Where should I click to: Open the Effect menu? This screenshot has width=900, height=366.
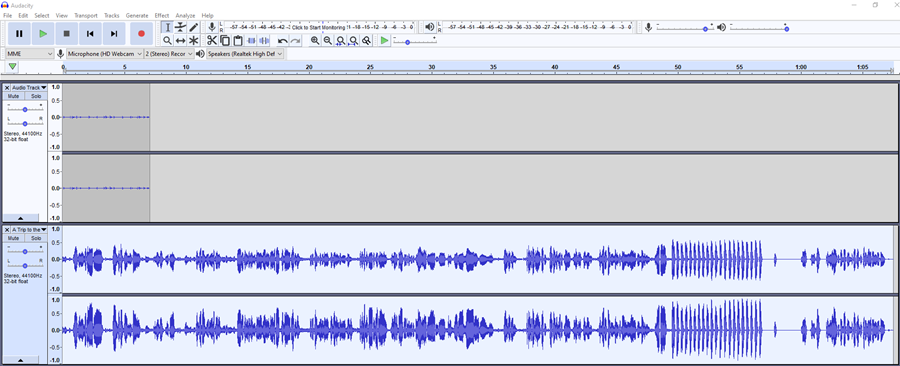tap(162, 15)
